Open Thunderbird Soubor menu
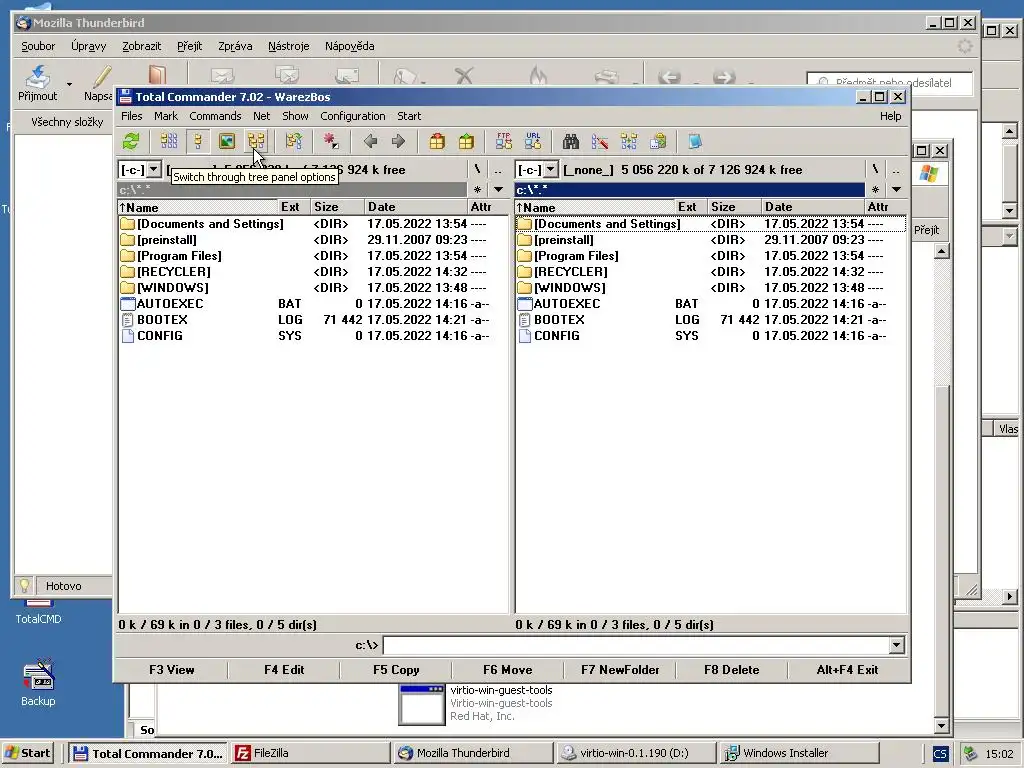Screen dimensions: 1024x768 38,46
